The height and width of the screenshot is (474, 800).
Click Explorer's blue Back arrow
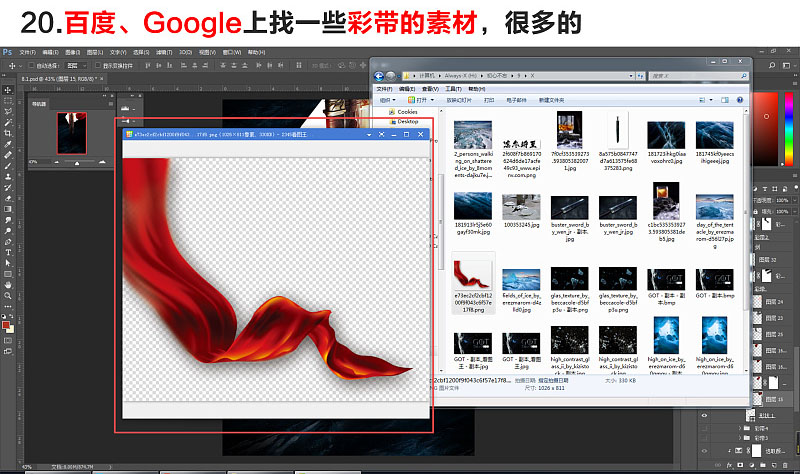pos(379,76)
